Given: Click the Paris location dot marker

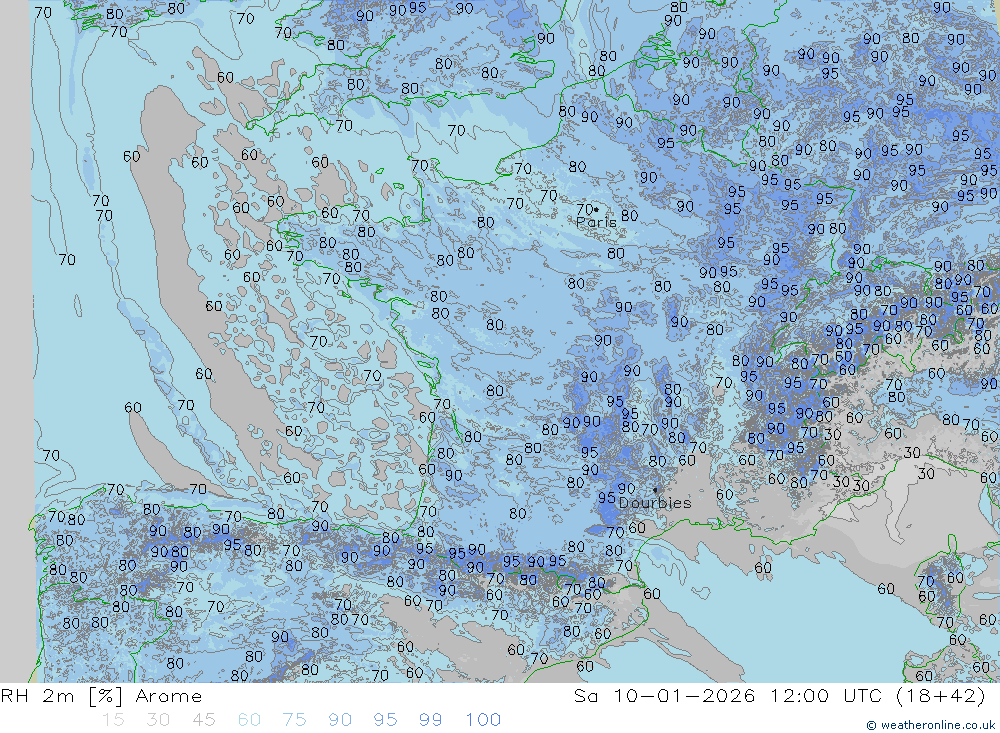Looking at the screenshot, I should click(596, 209).
